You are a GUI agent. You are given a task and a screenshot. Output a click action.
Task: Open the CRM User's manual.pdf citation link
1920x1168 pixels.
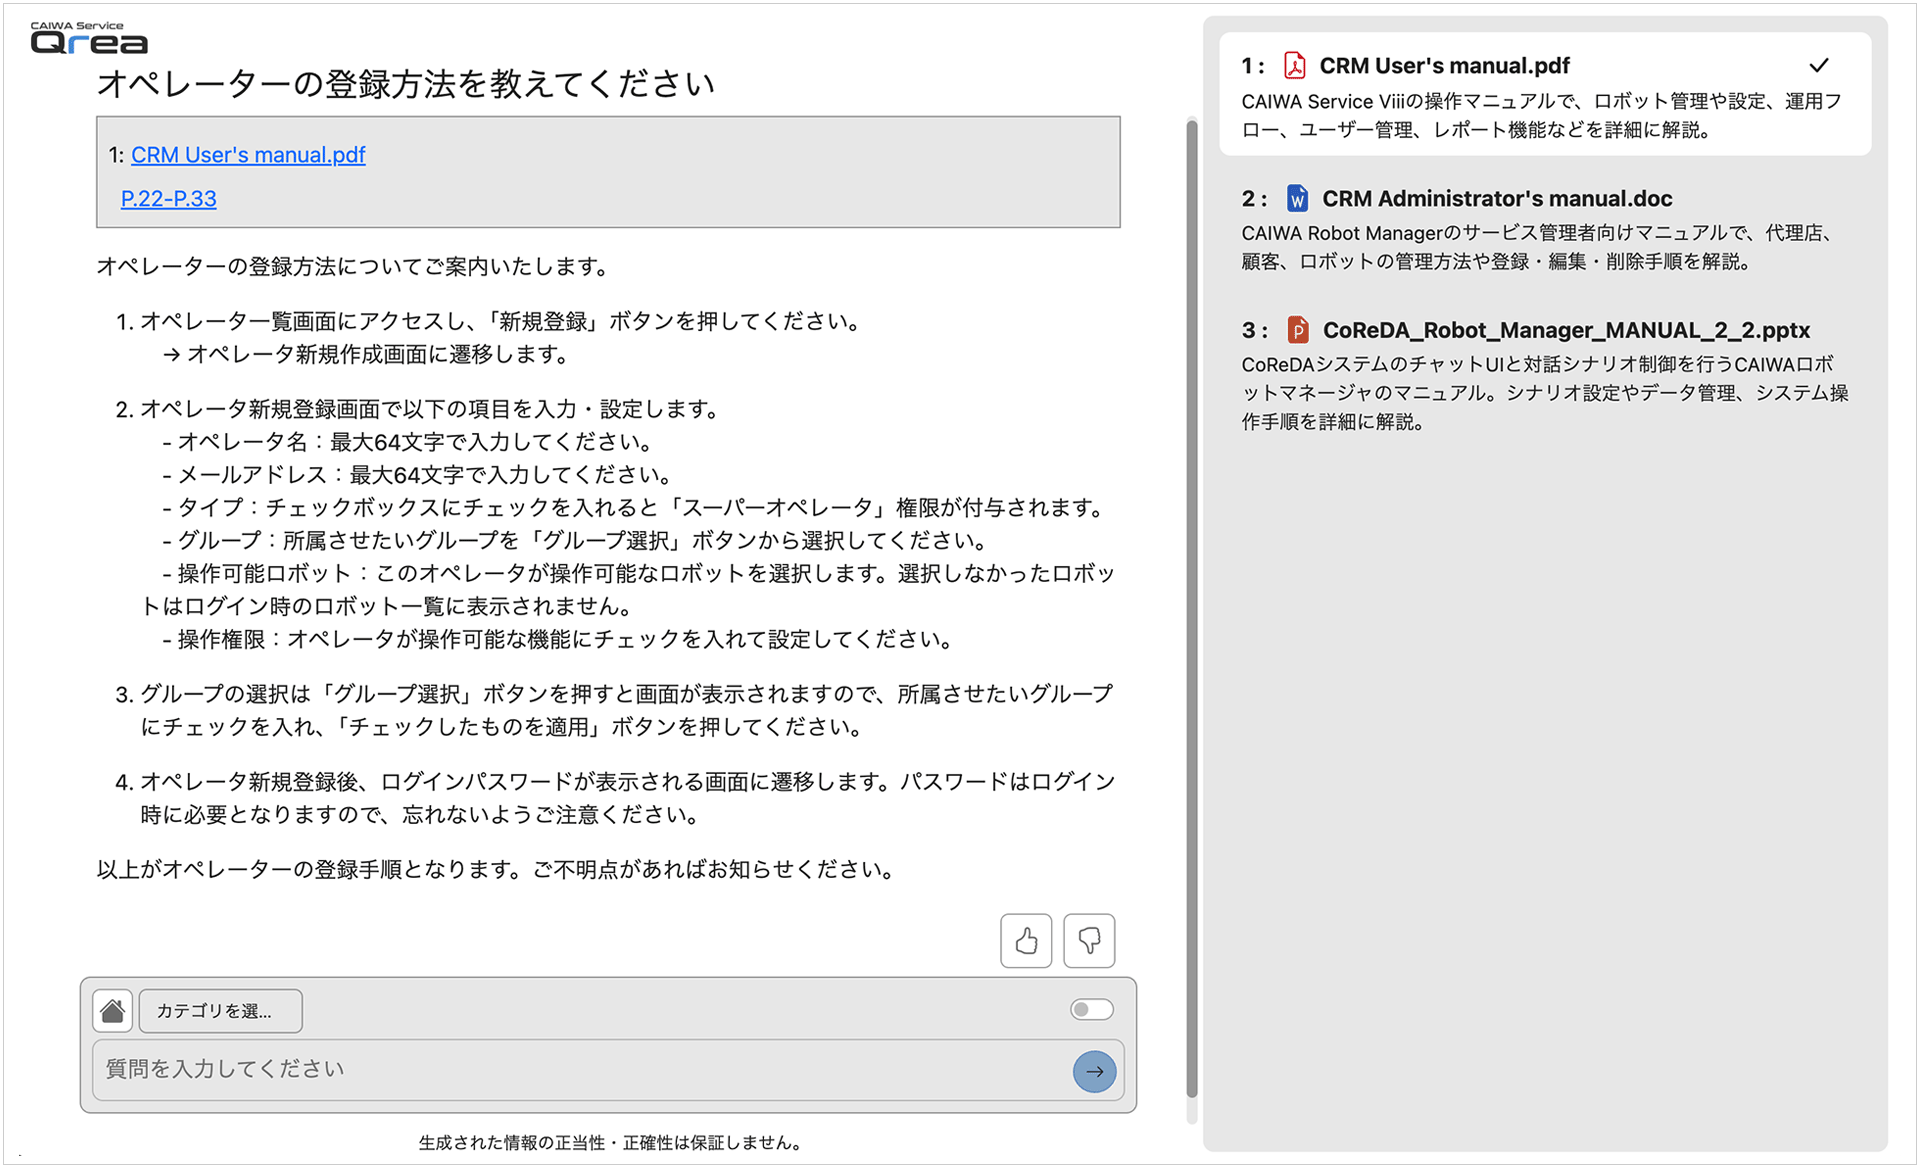click(247, 155)
